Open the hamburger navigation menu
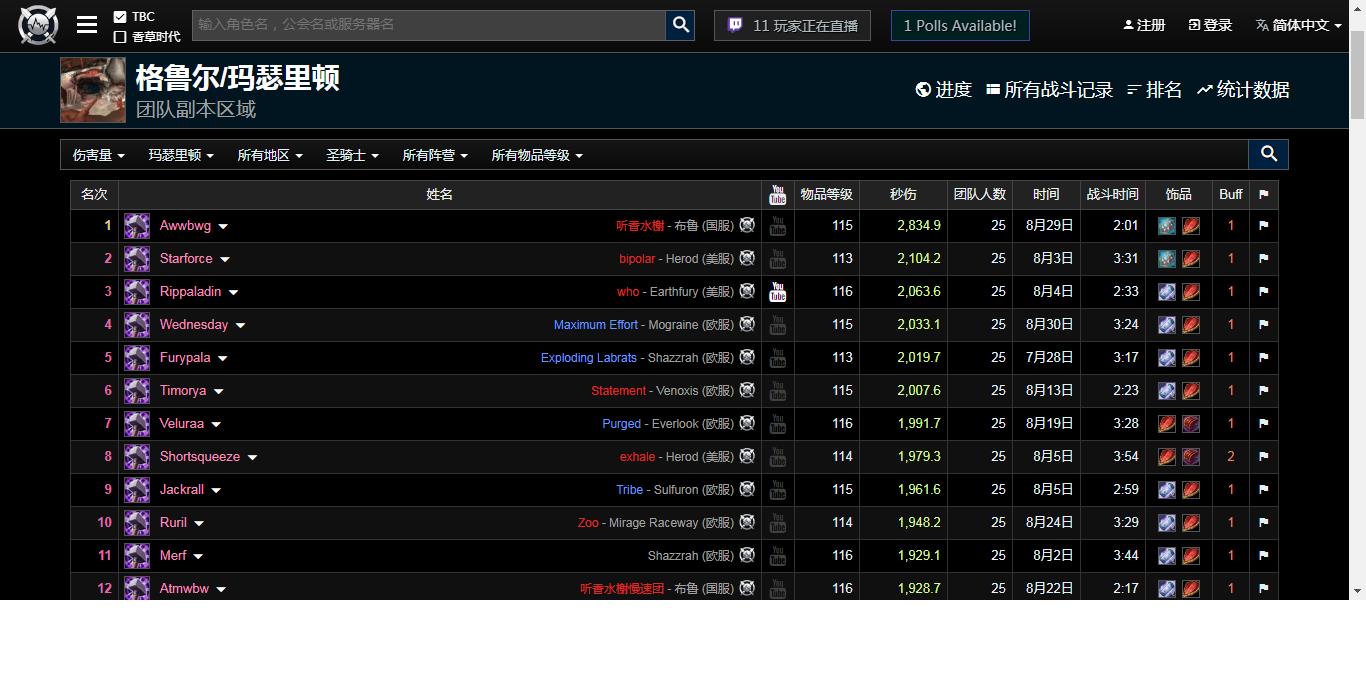1366x674 pixels. click(87, 25)
